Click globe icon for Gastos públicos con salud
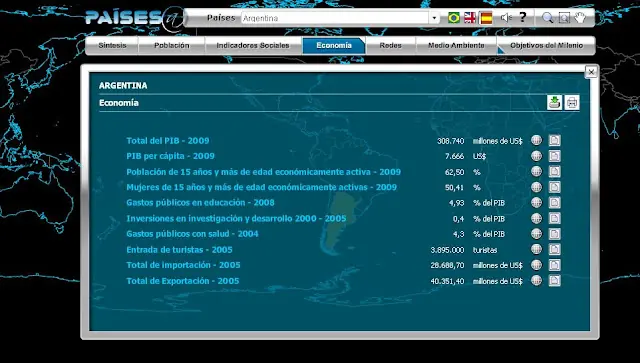The height and width of the screenshot is (363, 640). (x=537, y=234)
